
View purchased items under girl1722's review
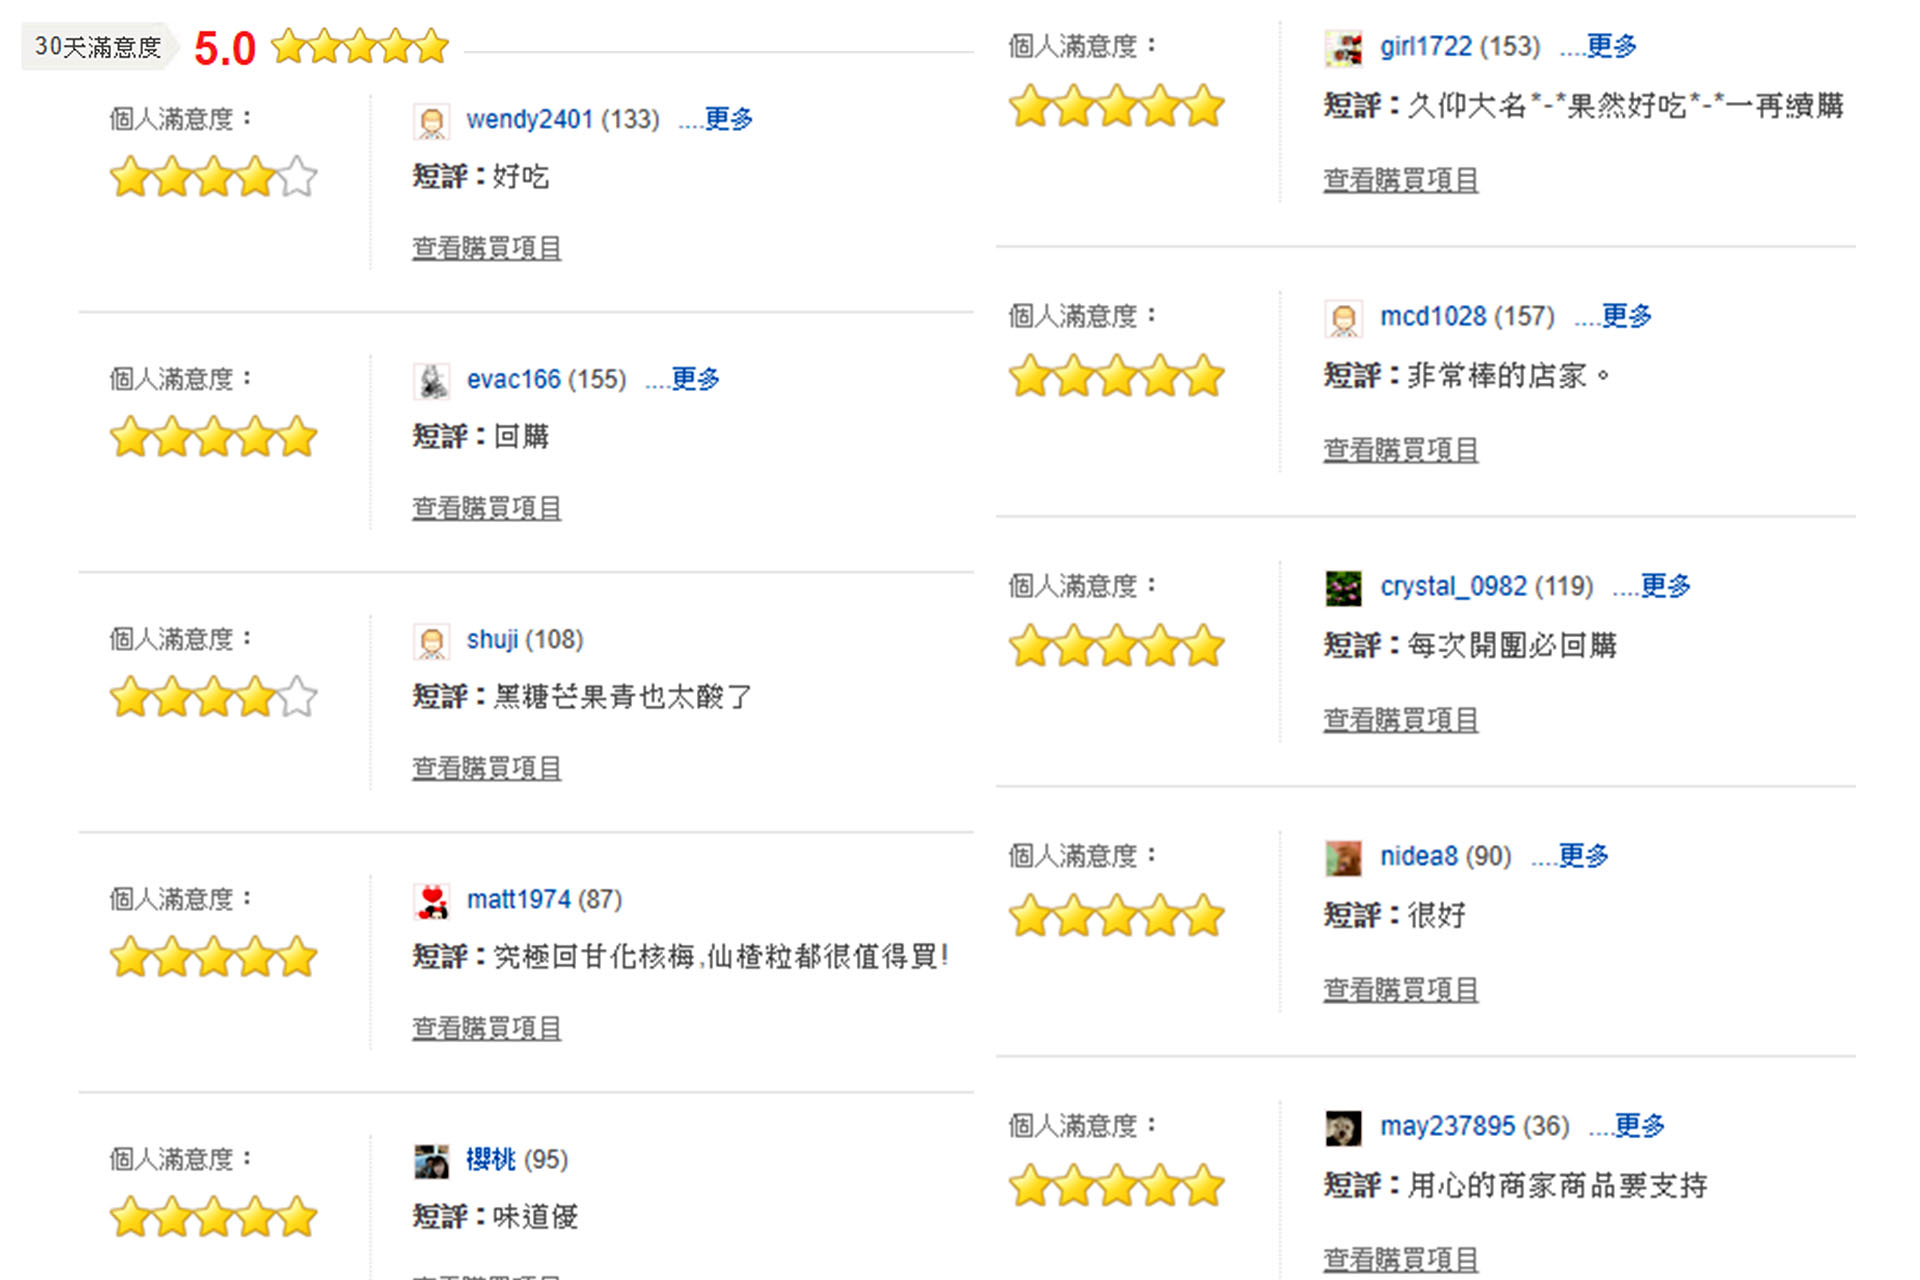pyautogui.click(x=1401, y=180)
